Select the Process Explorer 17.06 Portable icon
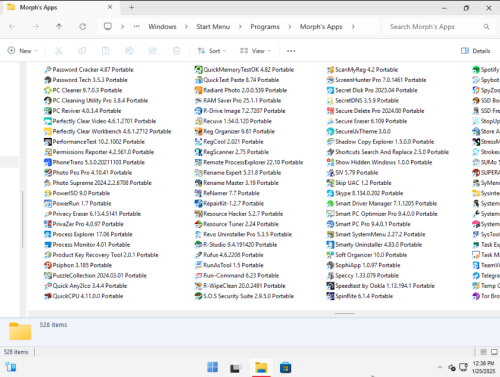This screenshot has width=500, height=377. tap(48, 234)
